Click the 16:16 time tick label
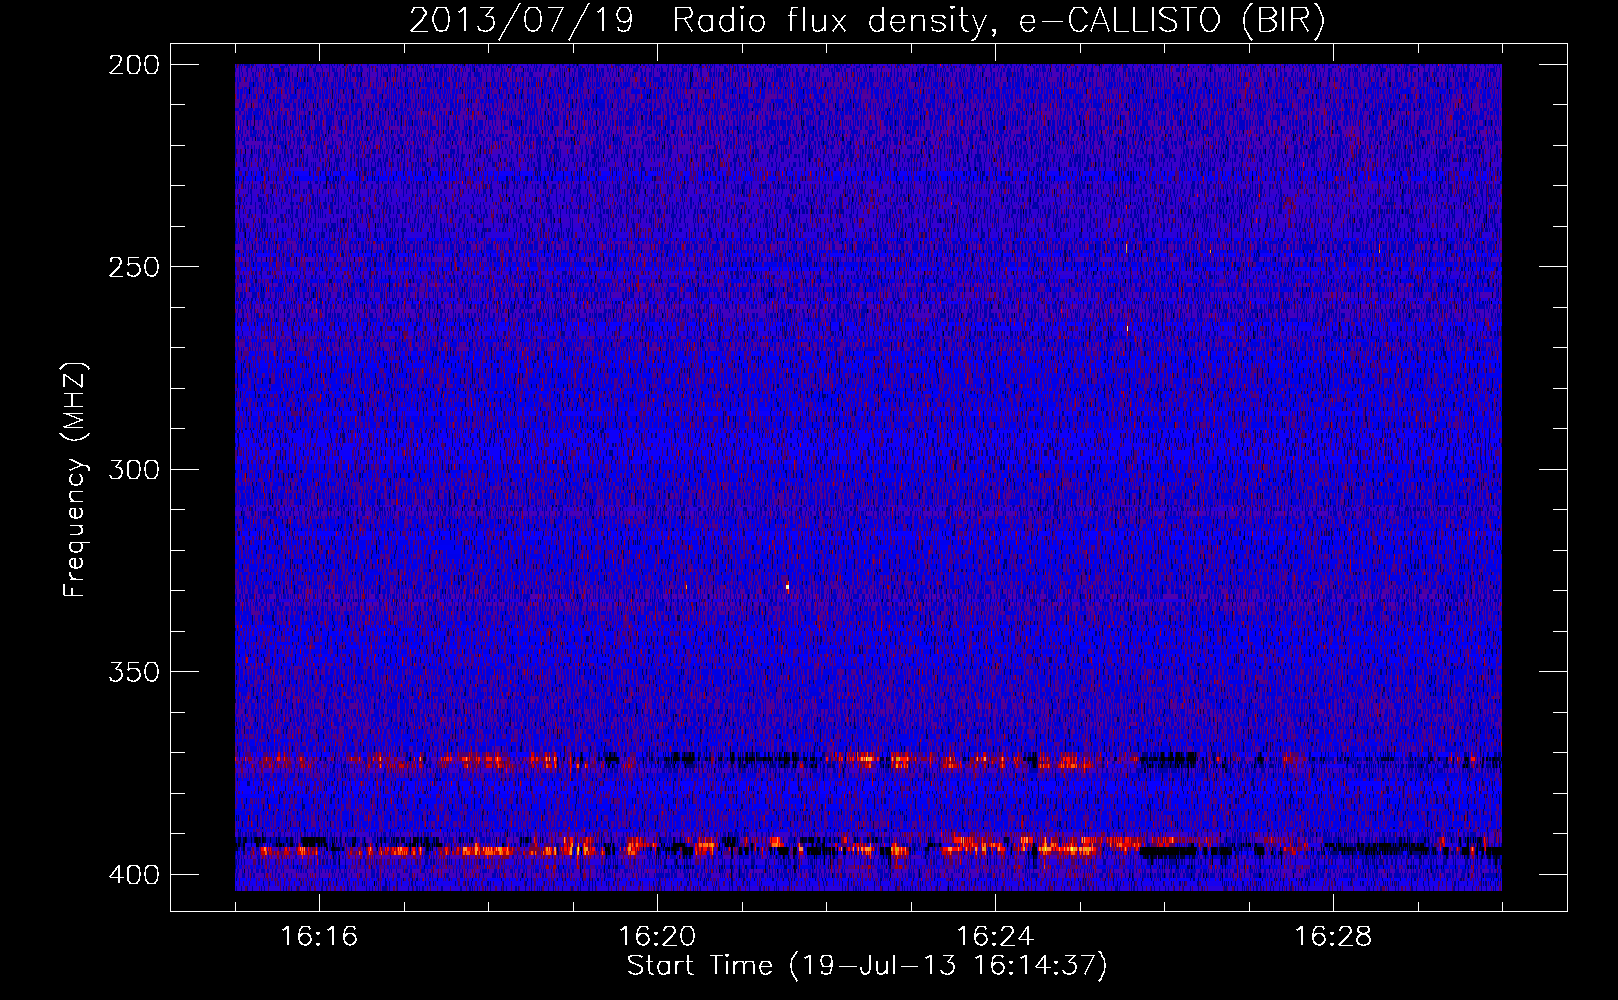 tap(319, 936)
